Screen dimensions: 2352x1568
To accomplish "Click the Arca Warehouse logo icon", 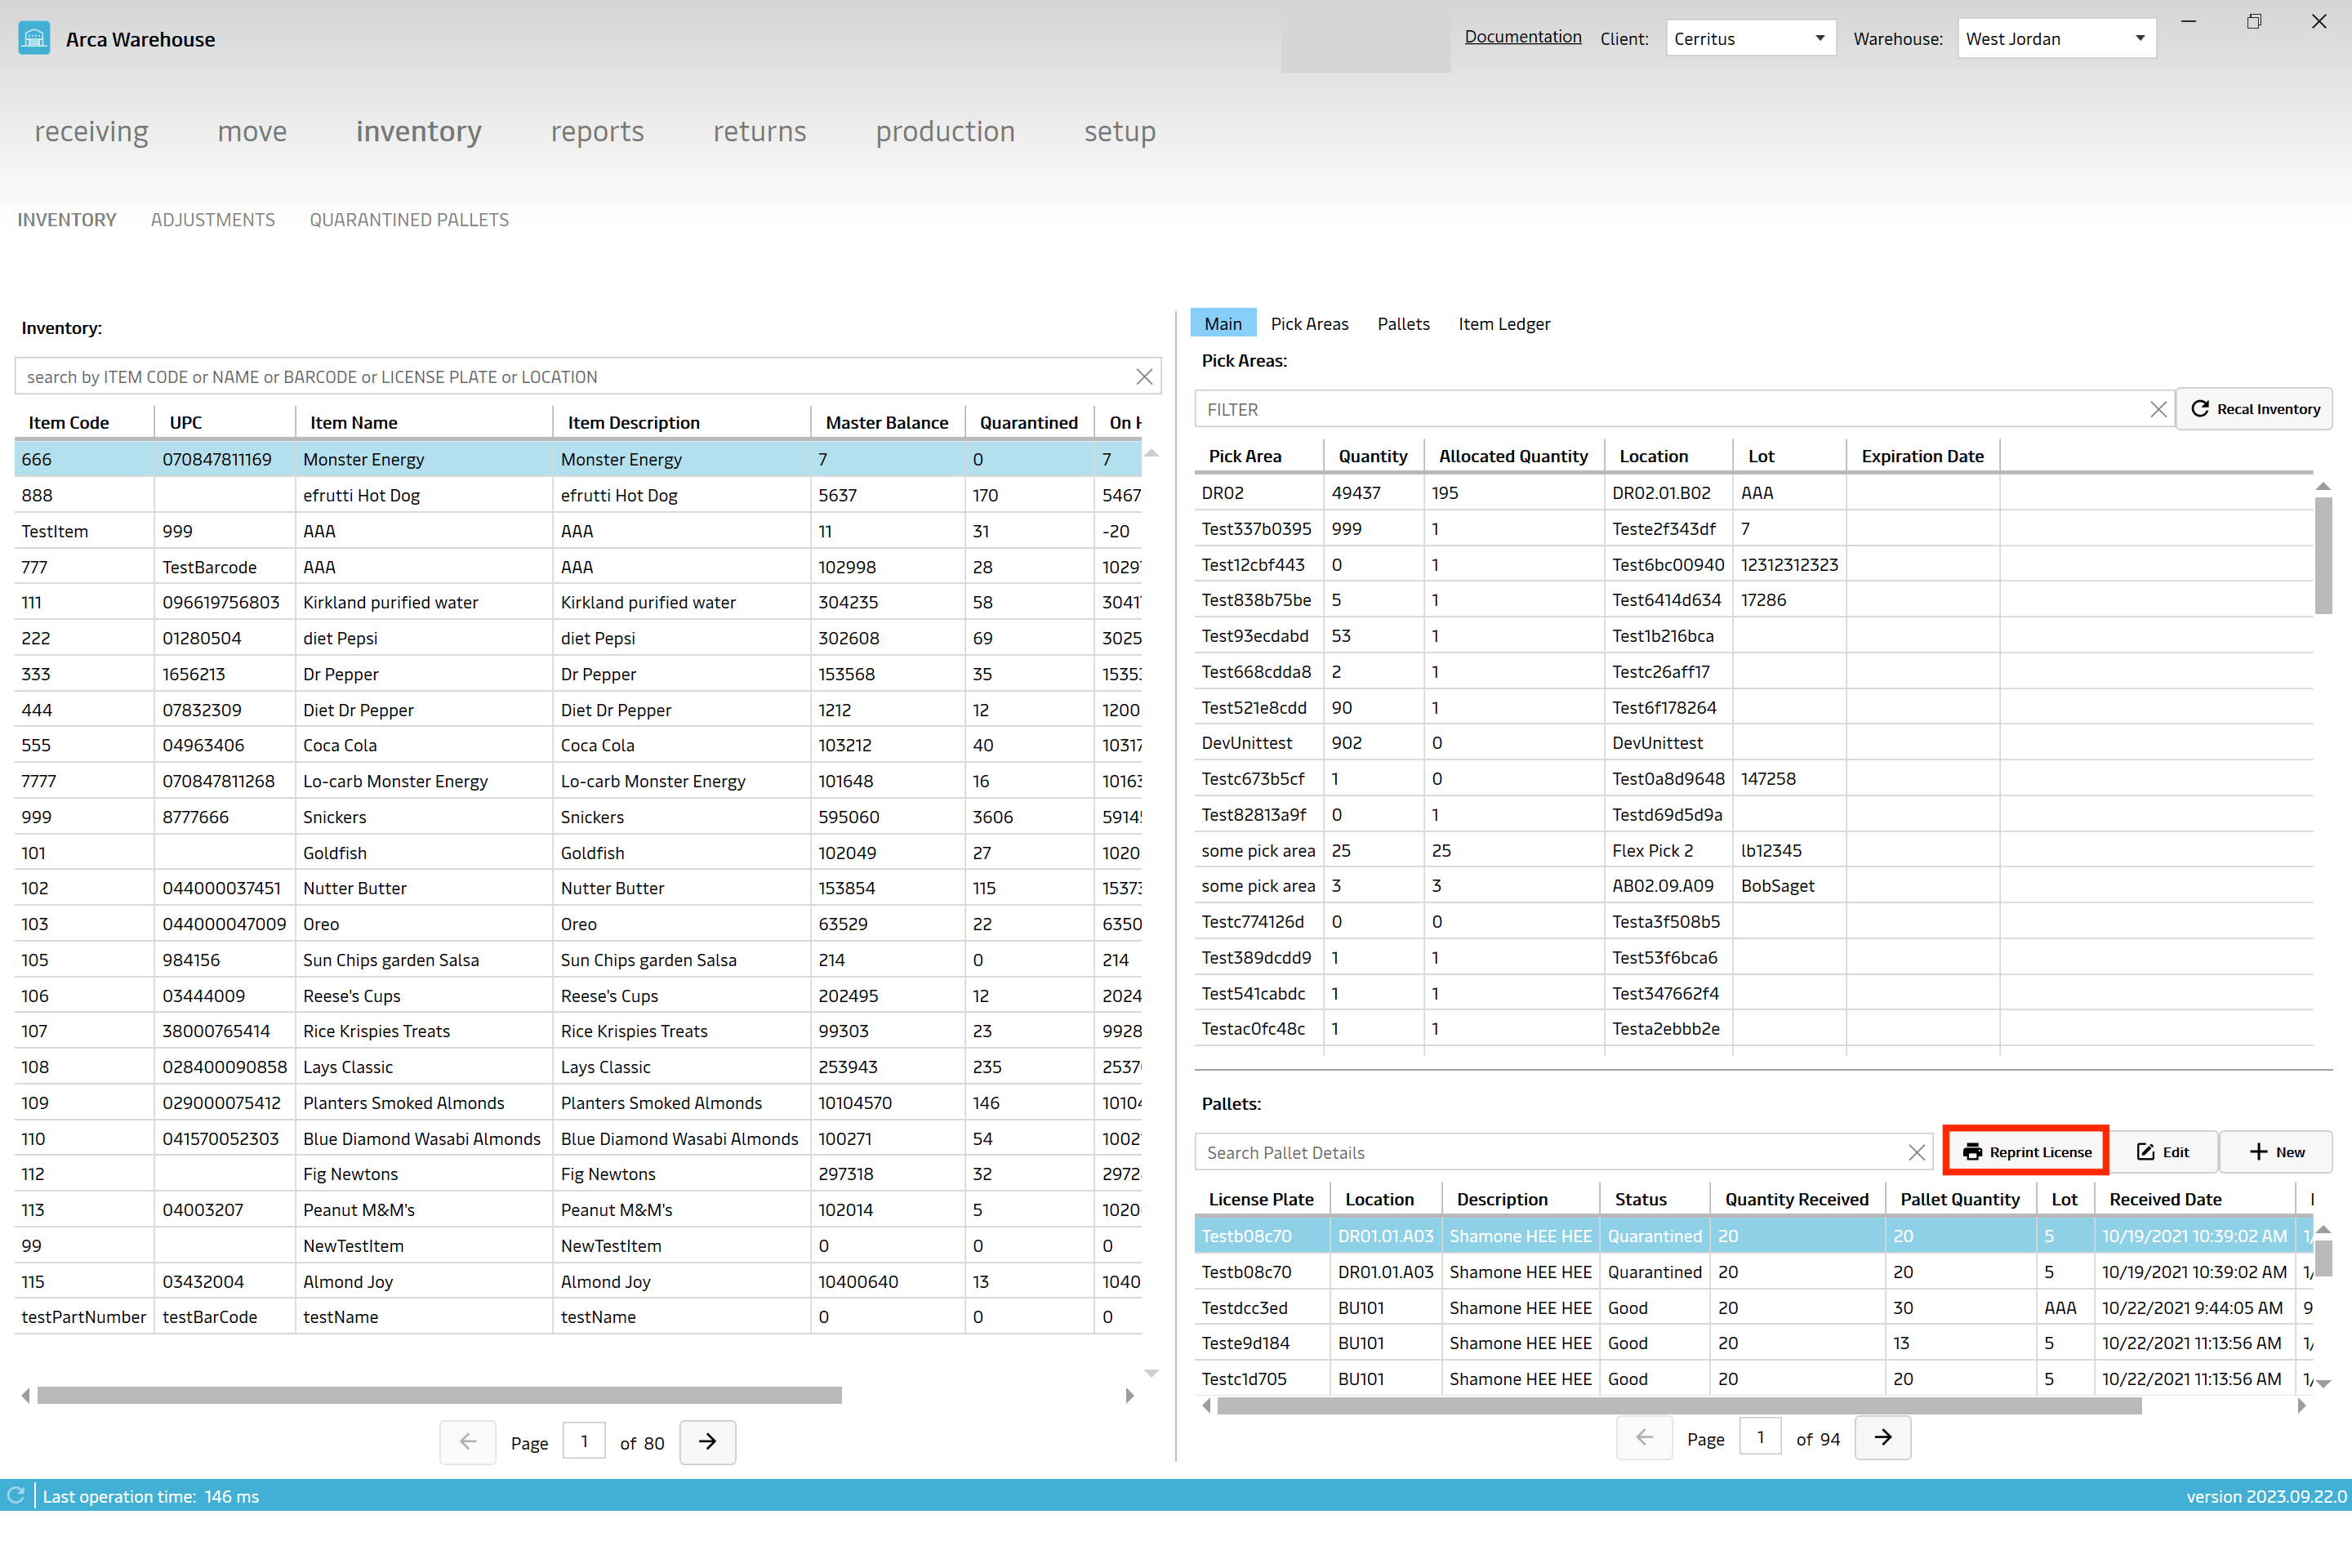I will coord(34,39).
